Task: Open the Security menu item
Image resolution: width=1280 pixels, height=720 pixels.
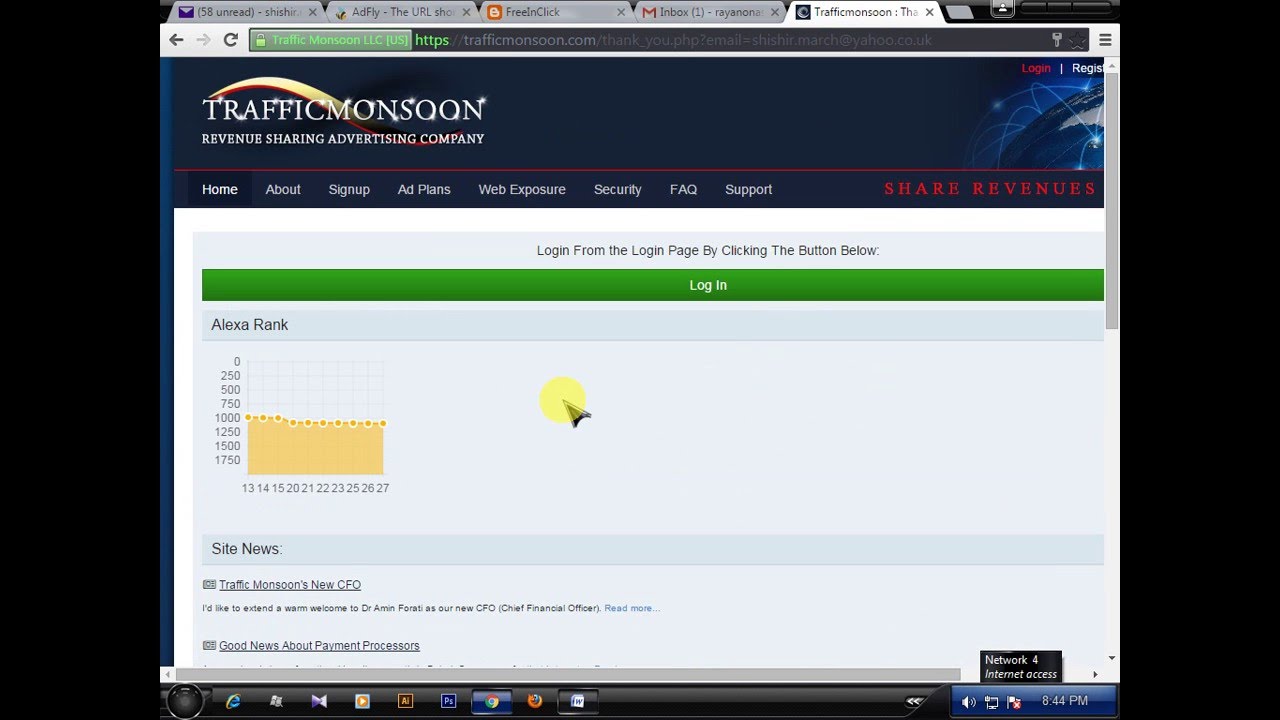Action: [618, 189]
